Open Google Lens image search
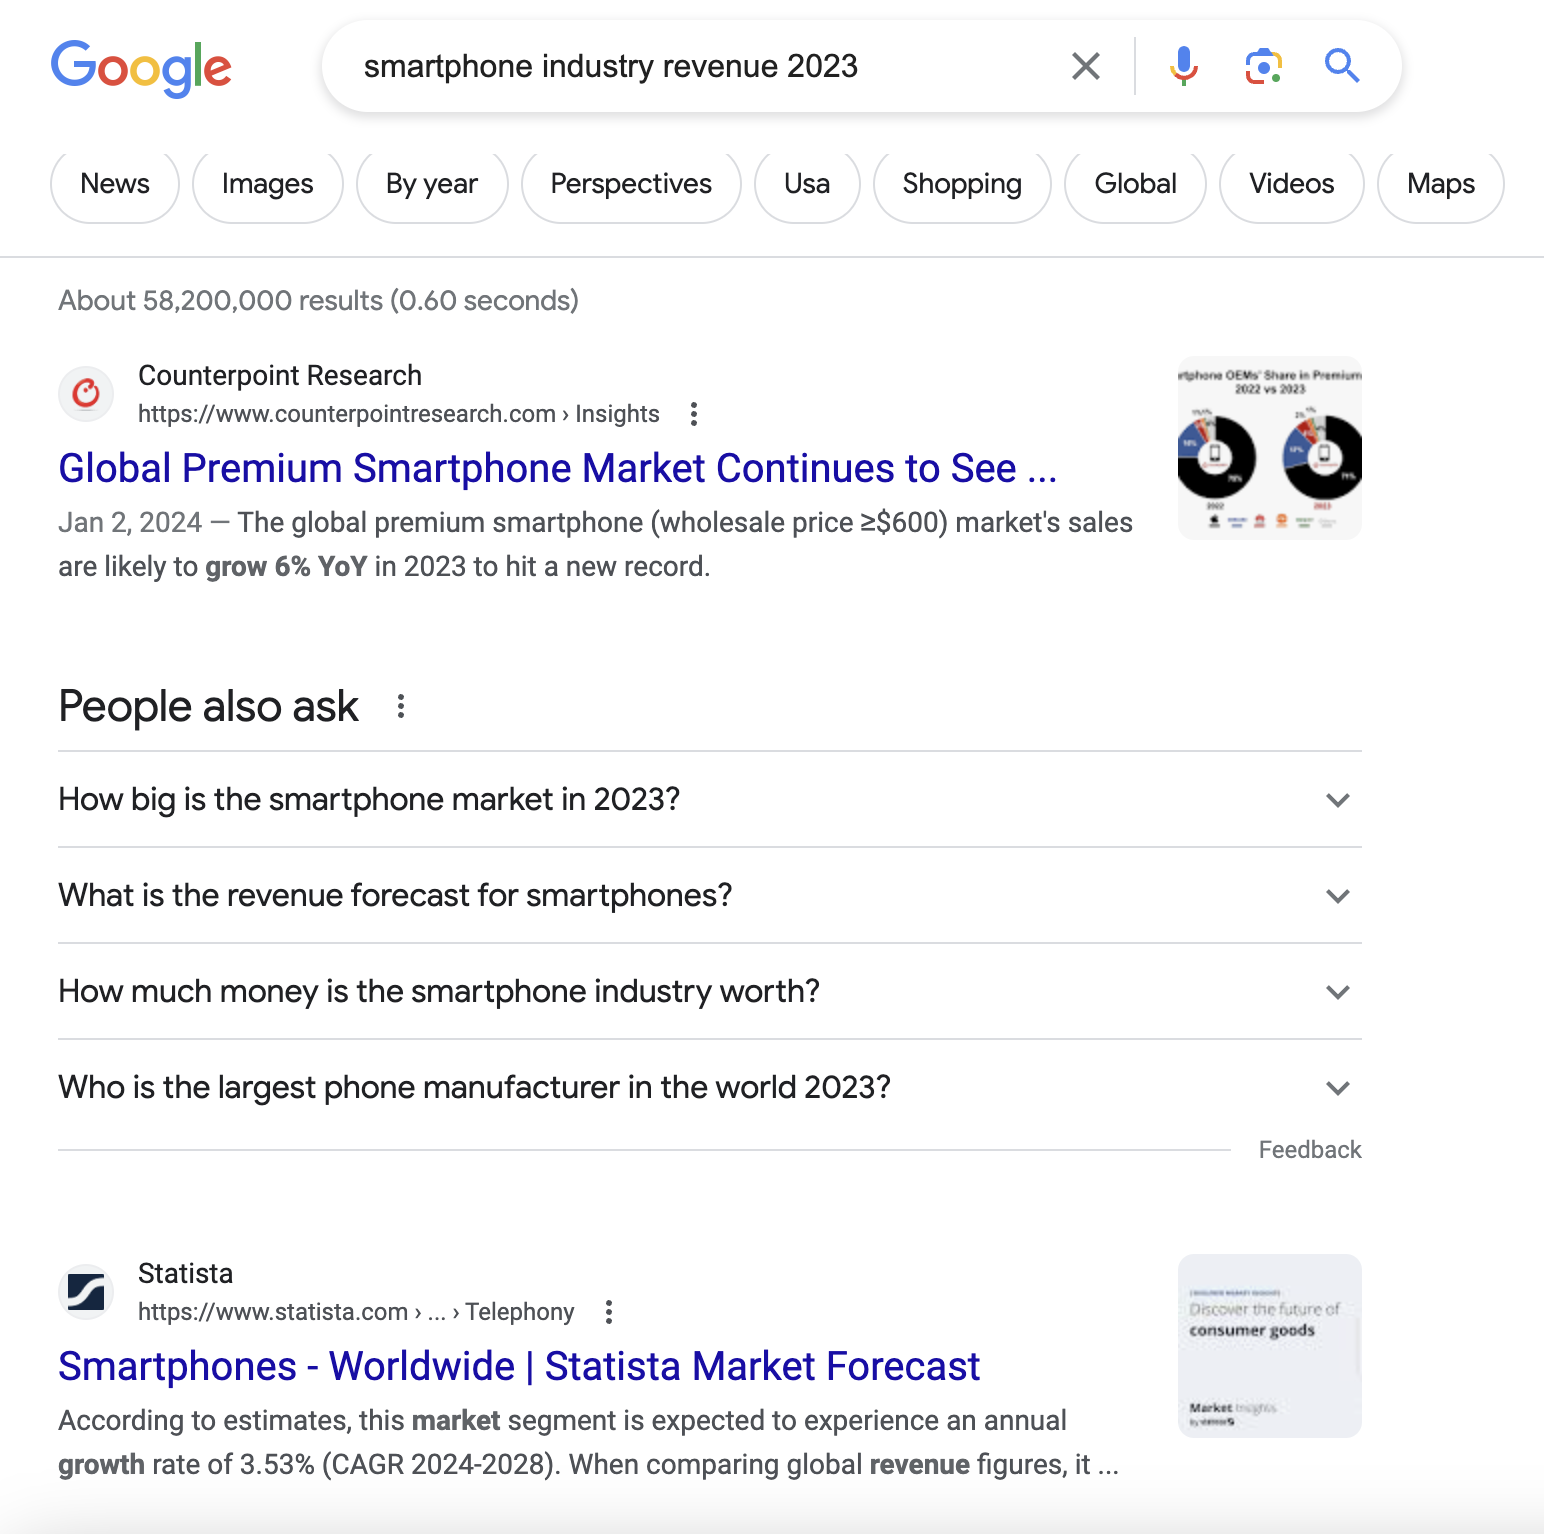 click(x=1263, y=65)
